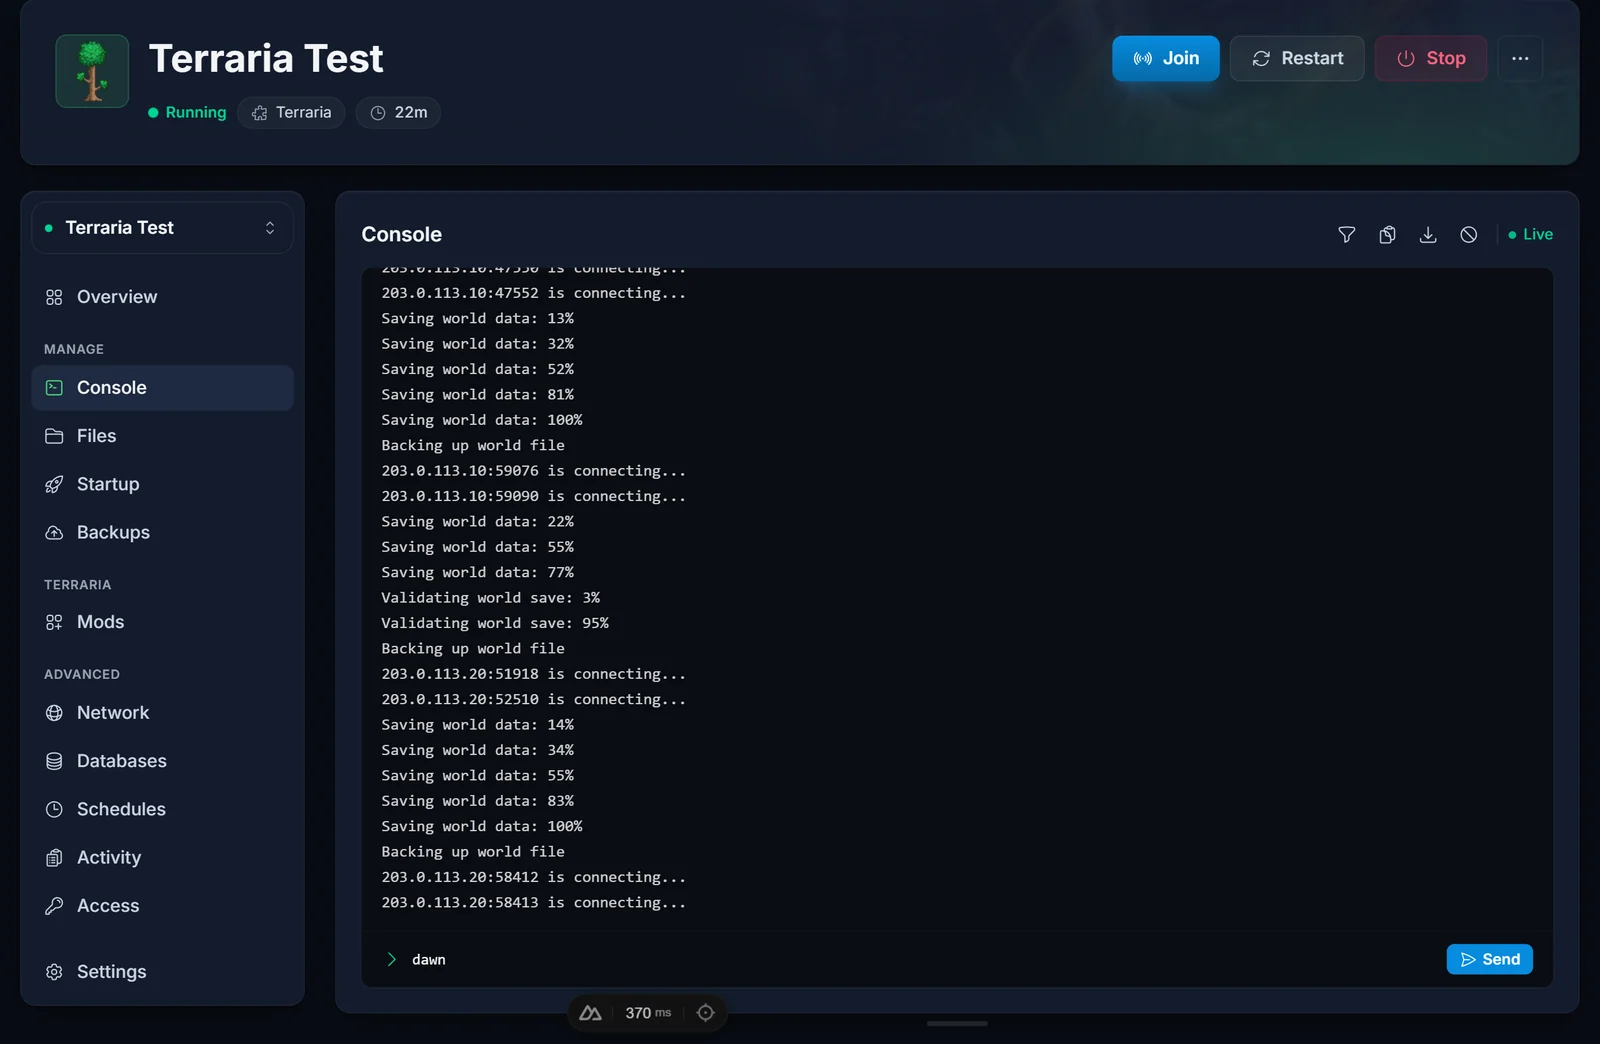Open the Access page
Image resolution: width=1600 pixels, height=1044 pixels.
pos(162,906)
